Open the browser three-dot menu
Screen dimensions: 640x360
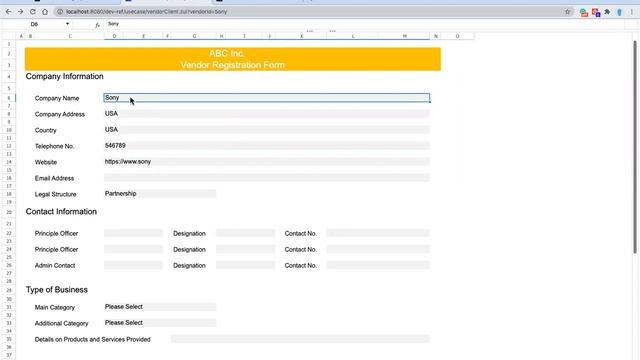pos(631,12)
